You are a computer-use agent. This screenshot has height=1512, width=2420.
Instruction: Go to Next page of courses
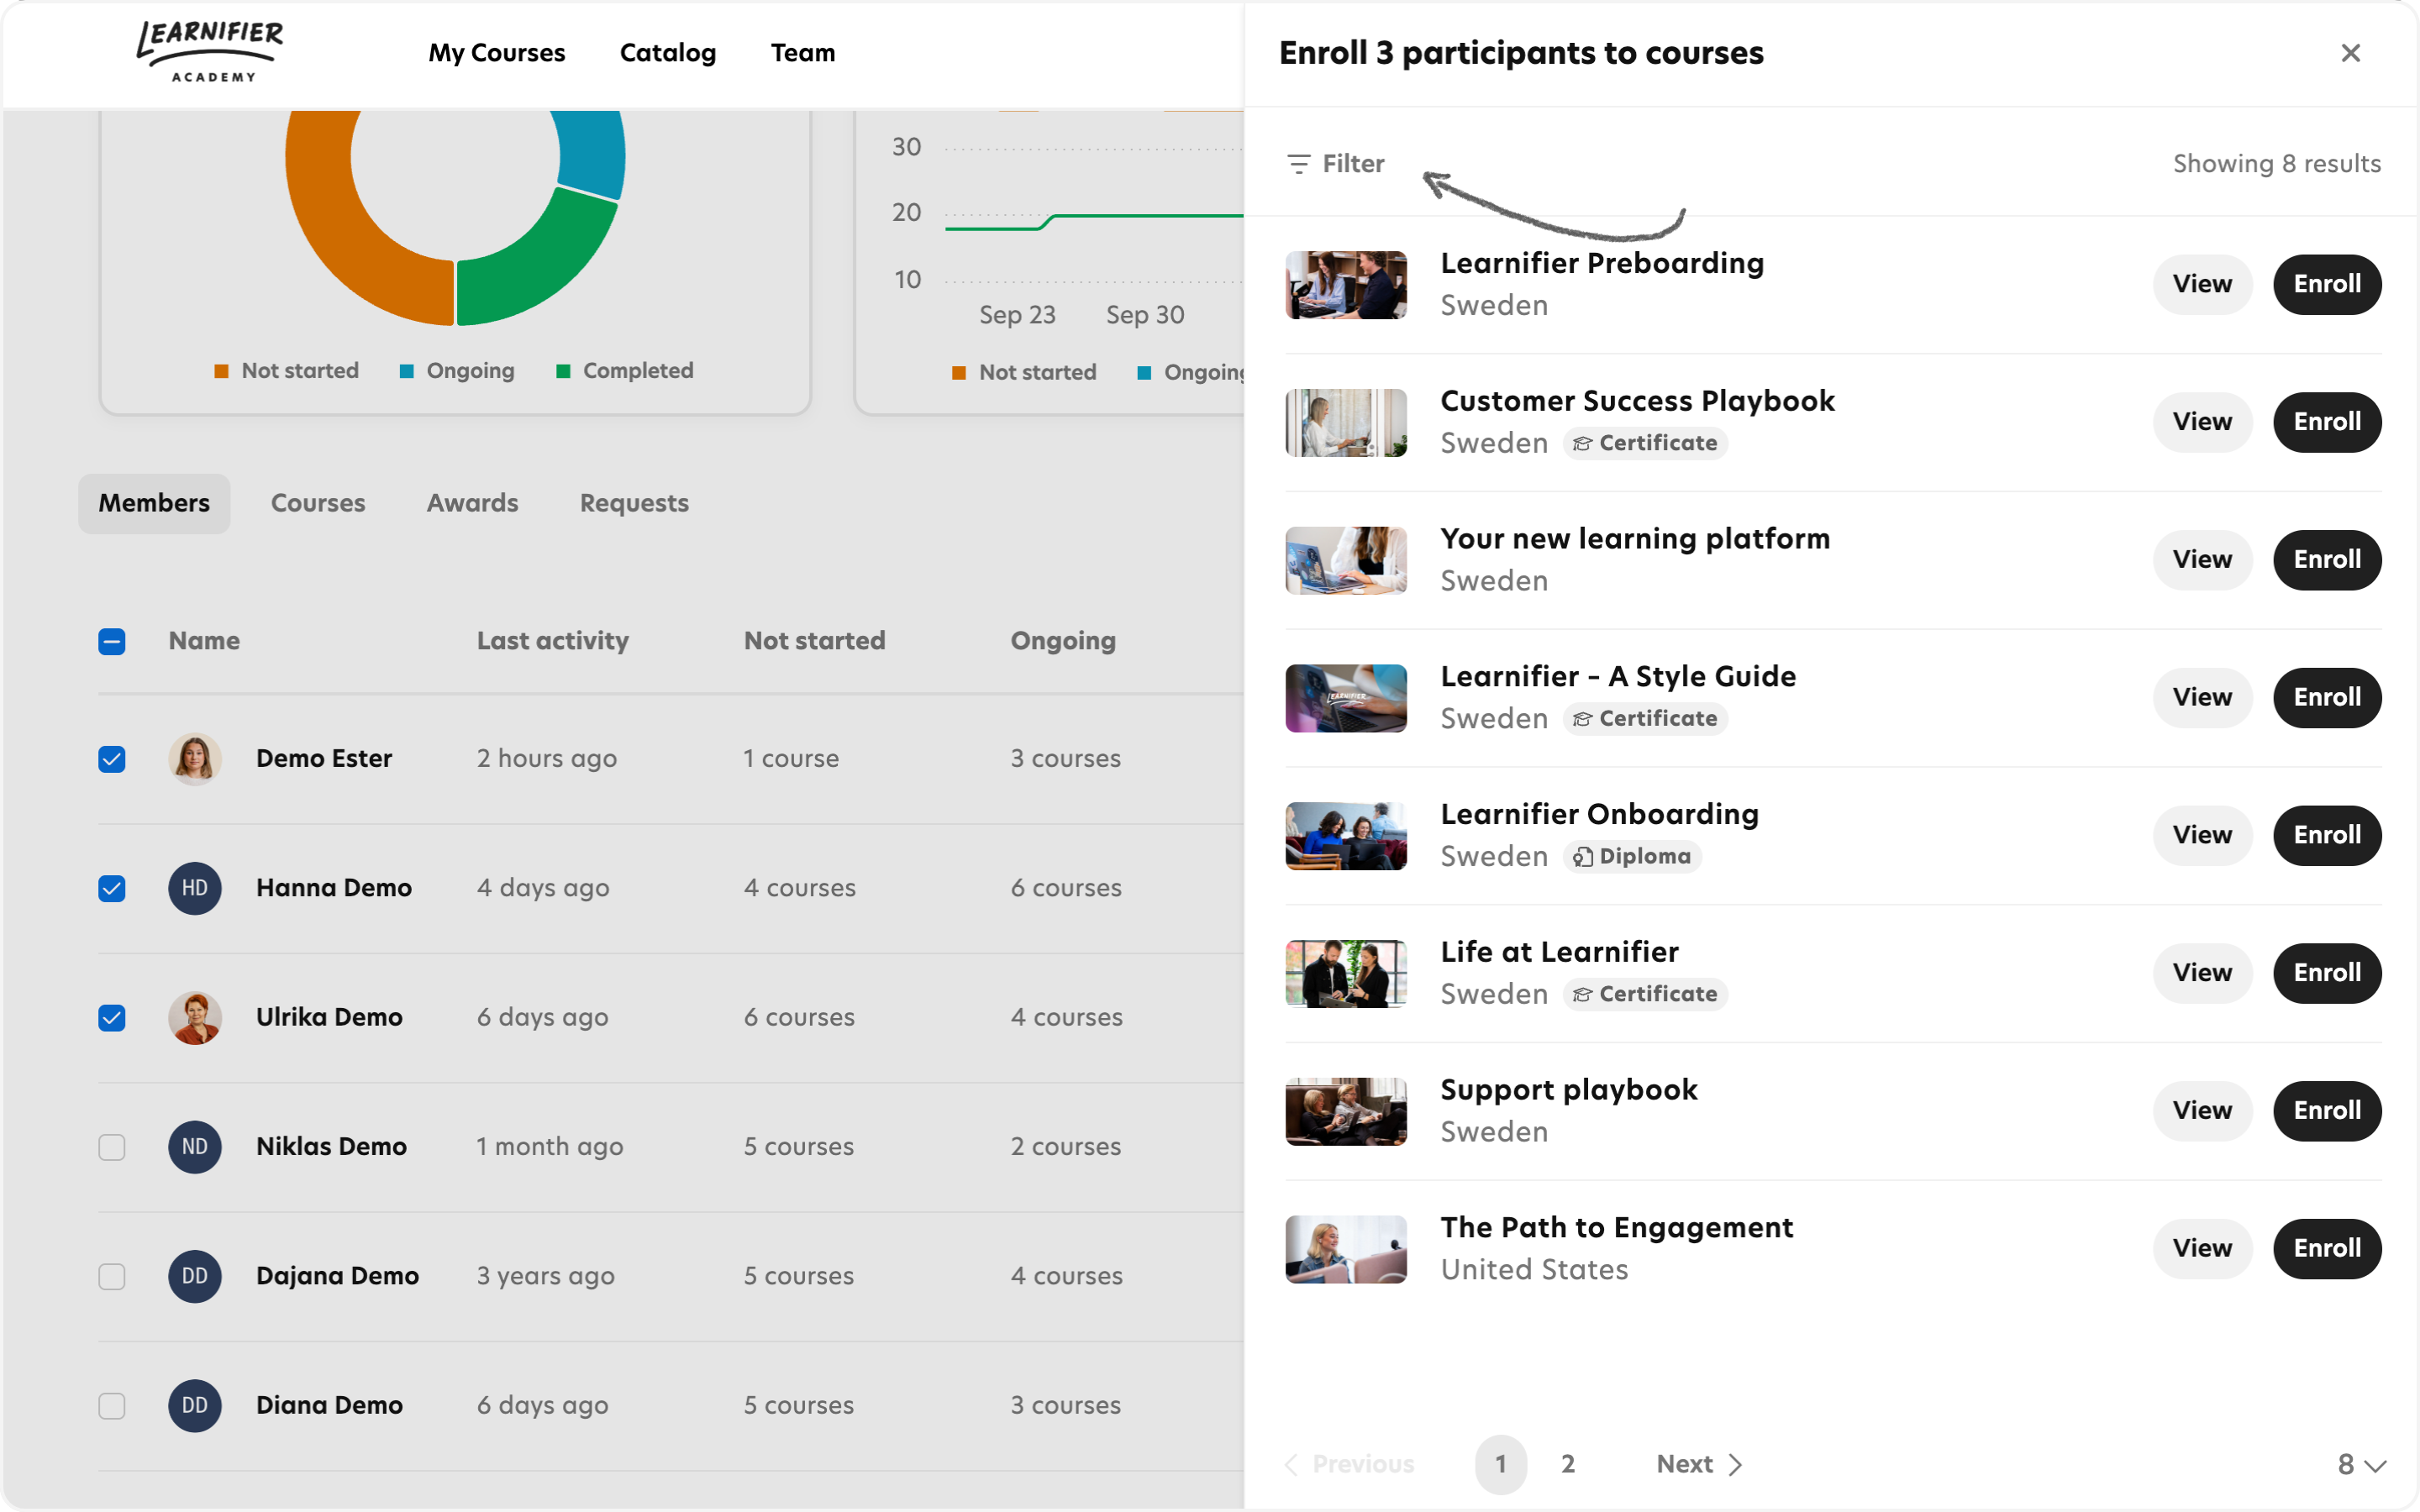pyautogui.click(x=1698, y=1464)
